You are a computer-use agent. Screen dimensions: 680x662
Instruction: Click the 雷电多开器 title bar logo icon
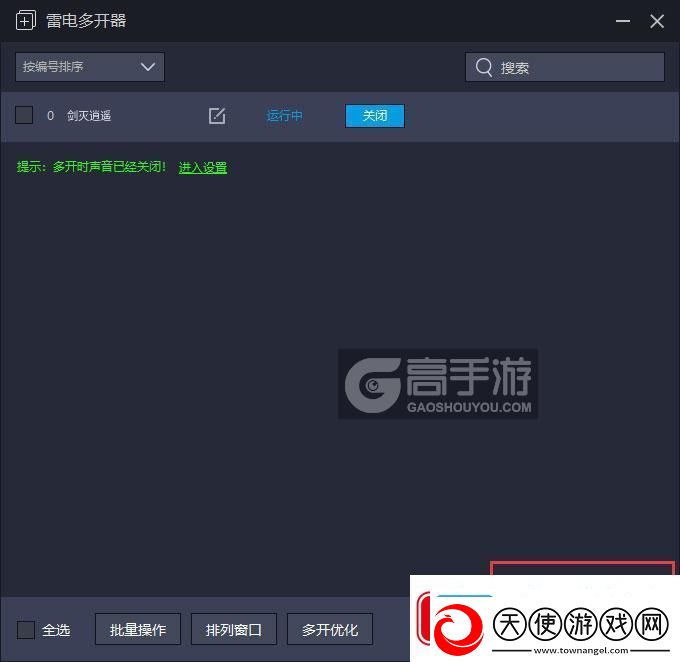point(26,21)
